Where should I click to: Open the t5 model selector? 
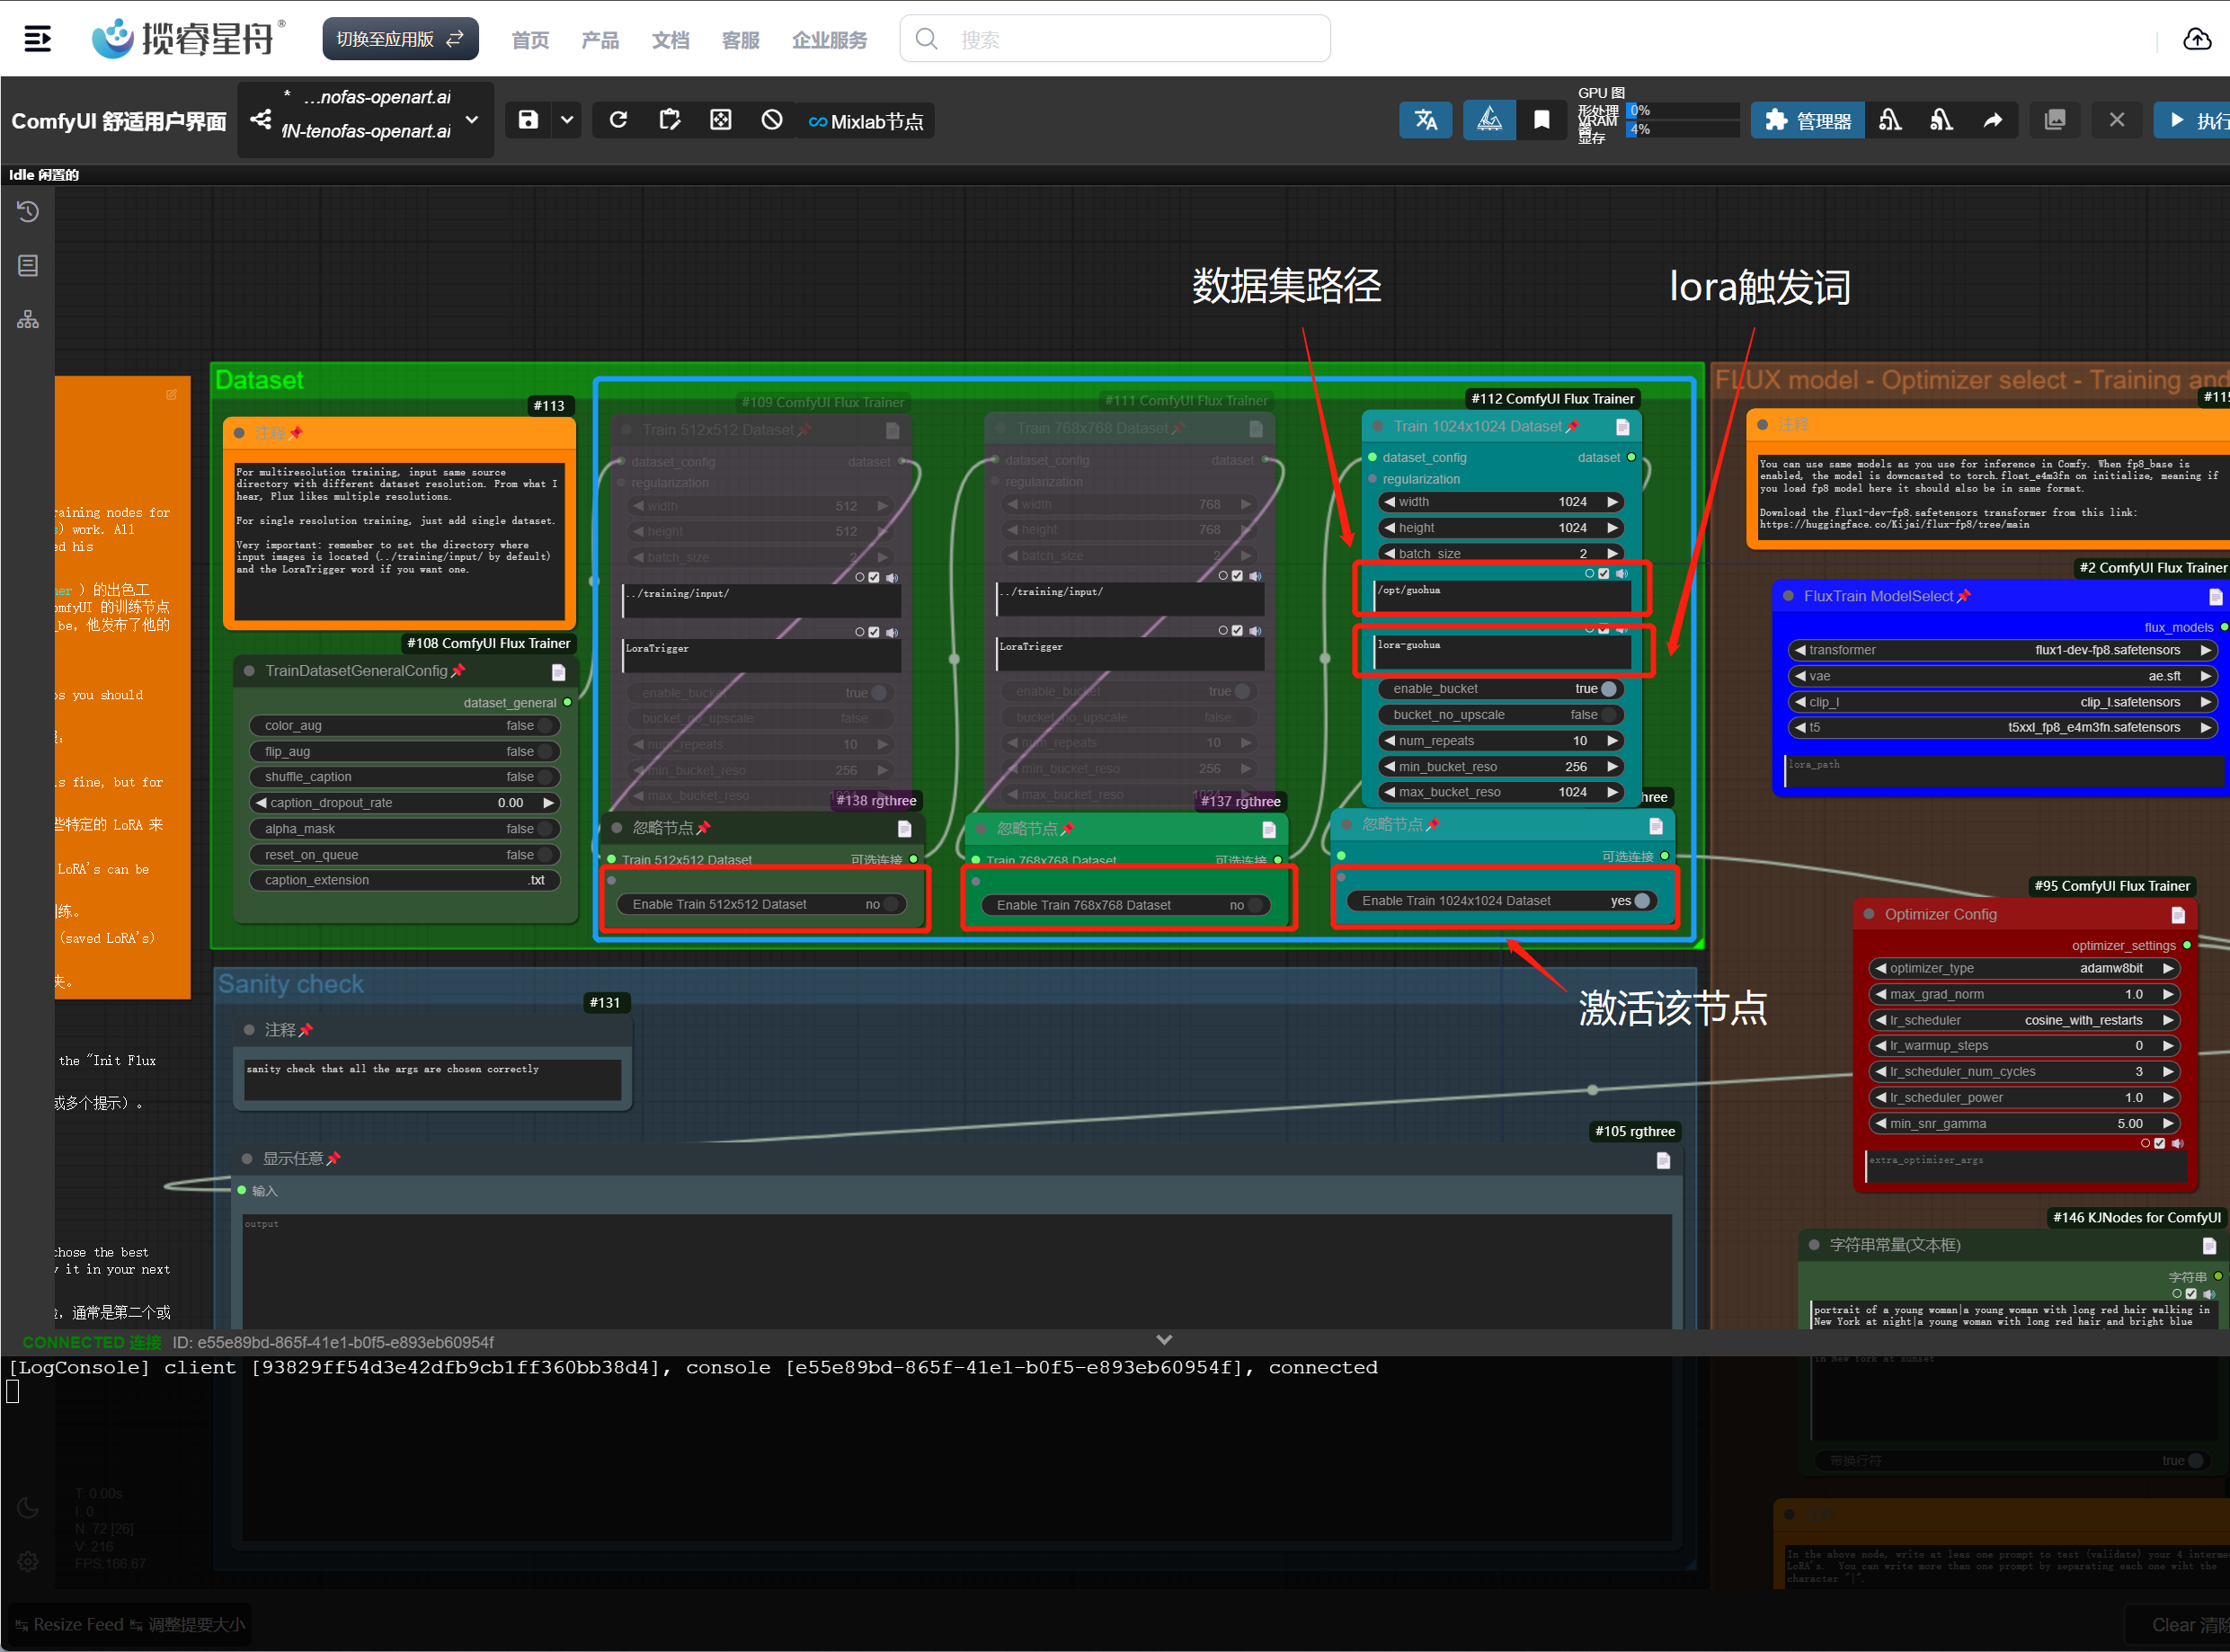(x=2002, y=728)
